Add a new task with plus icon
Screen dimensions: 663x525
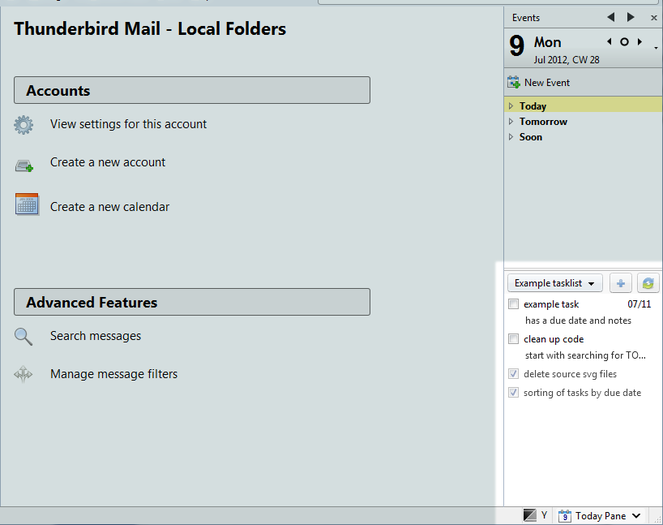click(x=620, y=284)
